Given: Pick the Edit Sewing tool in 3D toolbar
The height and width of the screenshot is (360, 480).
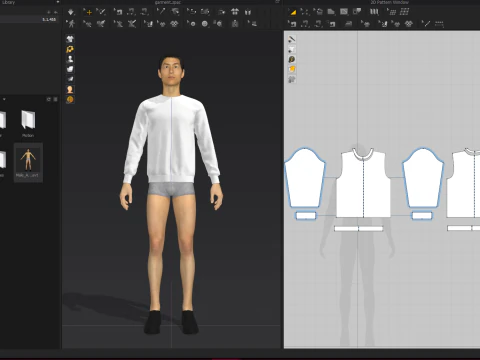Looking at the screenshot, I should tap(118, 12).
